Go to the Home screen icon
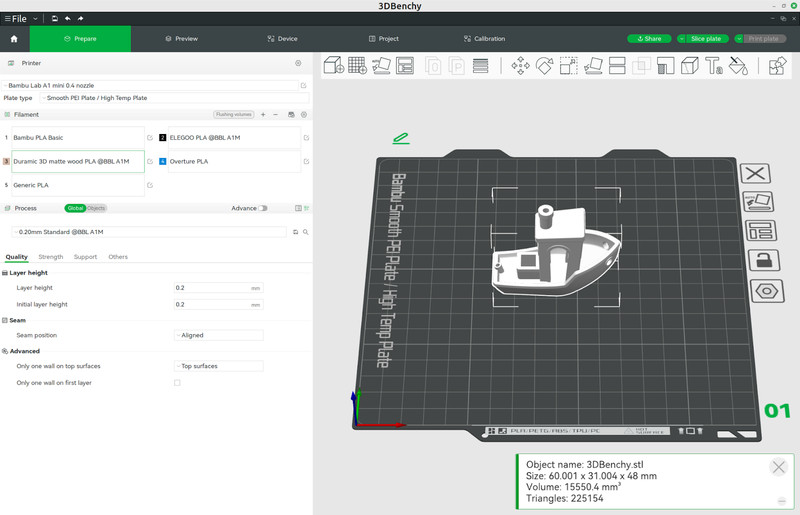The image size is (800, 515). click(14, 39)
